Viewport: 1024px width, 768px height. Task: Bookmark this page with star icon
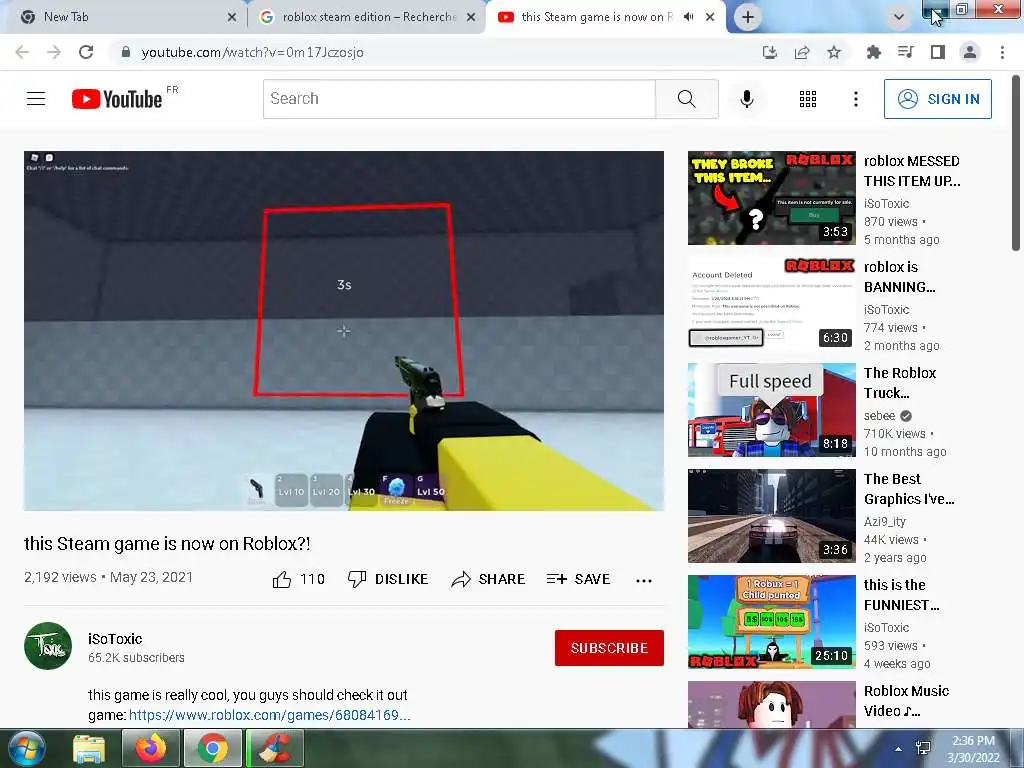834,52
